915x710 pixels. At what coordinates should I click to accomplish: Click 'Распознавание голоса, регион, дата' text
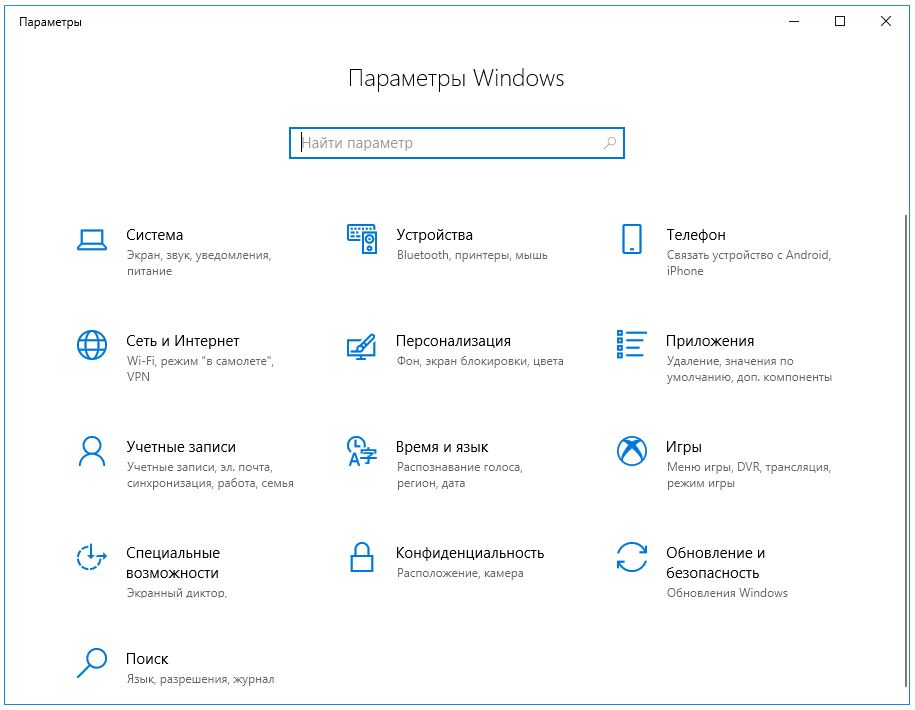(460, 475)
